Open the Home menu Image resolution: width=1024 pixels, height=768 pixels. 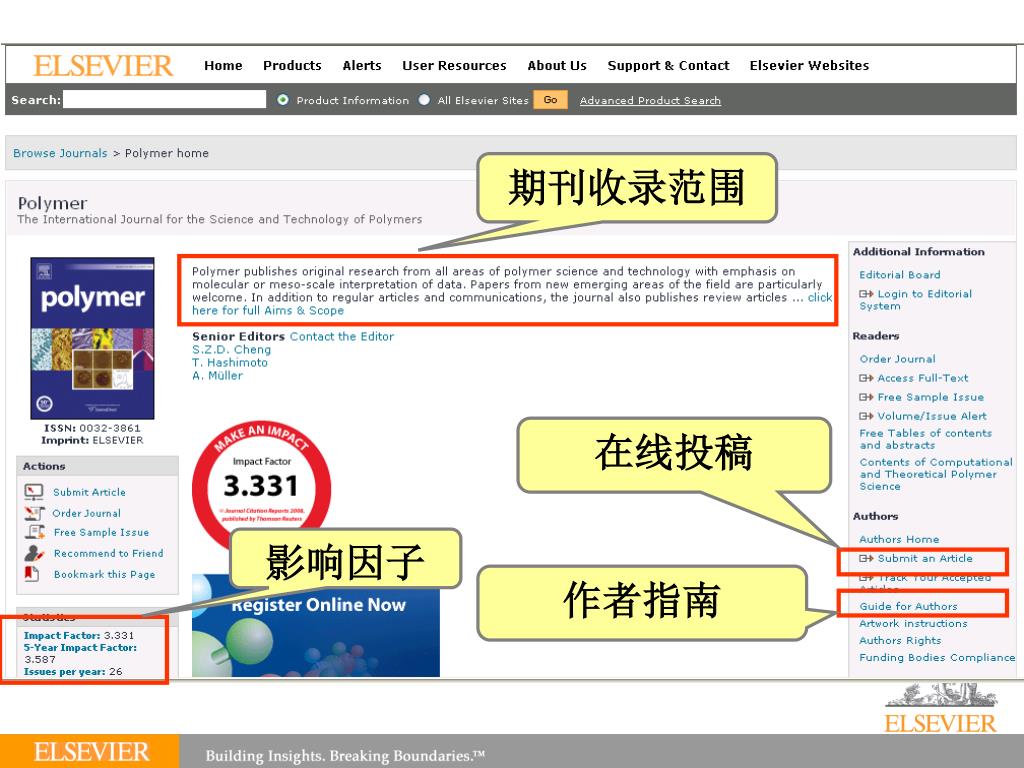pos(223,65)
